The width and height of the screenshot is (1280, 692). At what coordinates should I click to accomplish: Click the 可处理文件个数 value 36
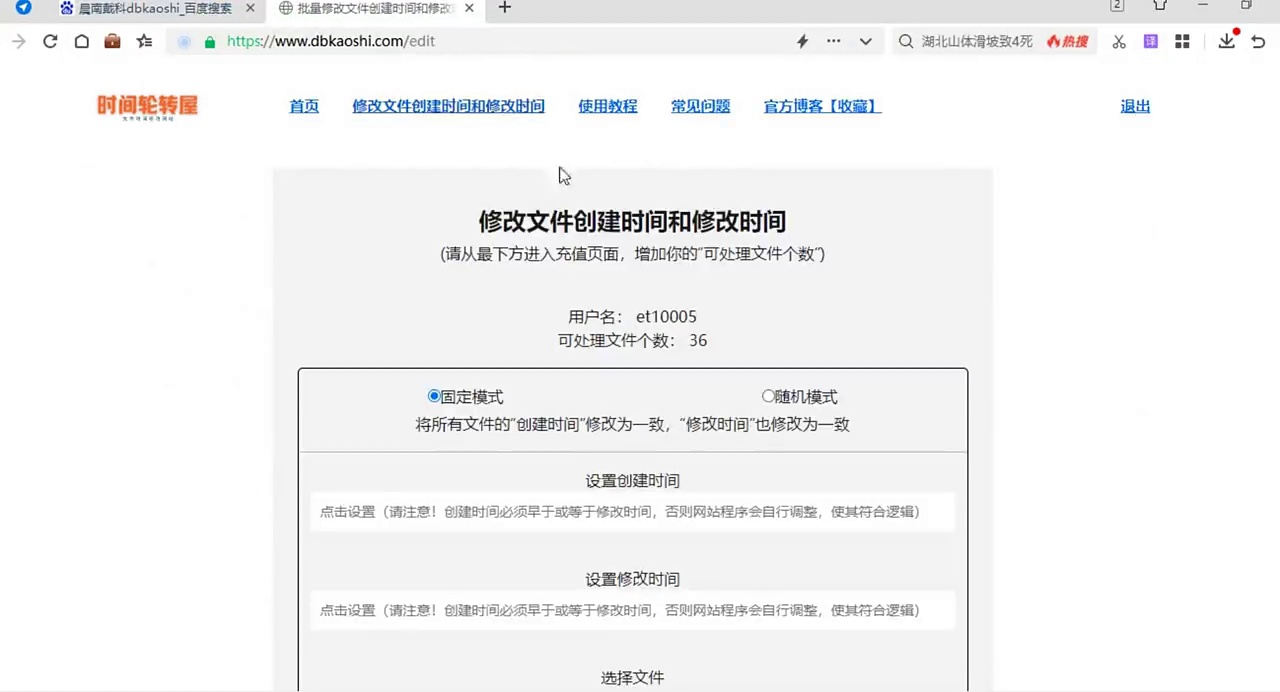coord(698,341)
